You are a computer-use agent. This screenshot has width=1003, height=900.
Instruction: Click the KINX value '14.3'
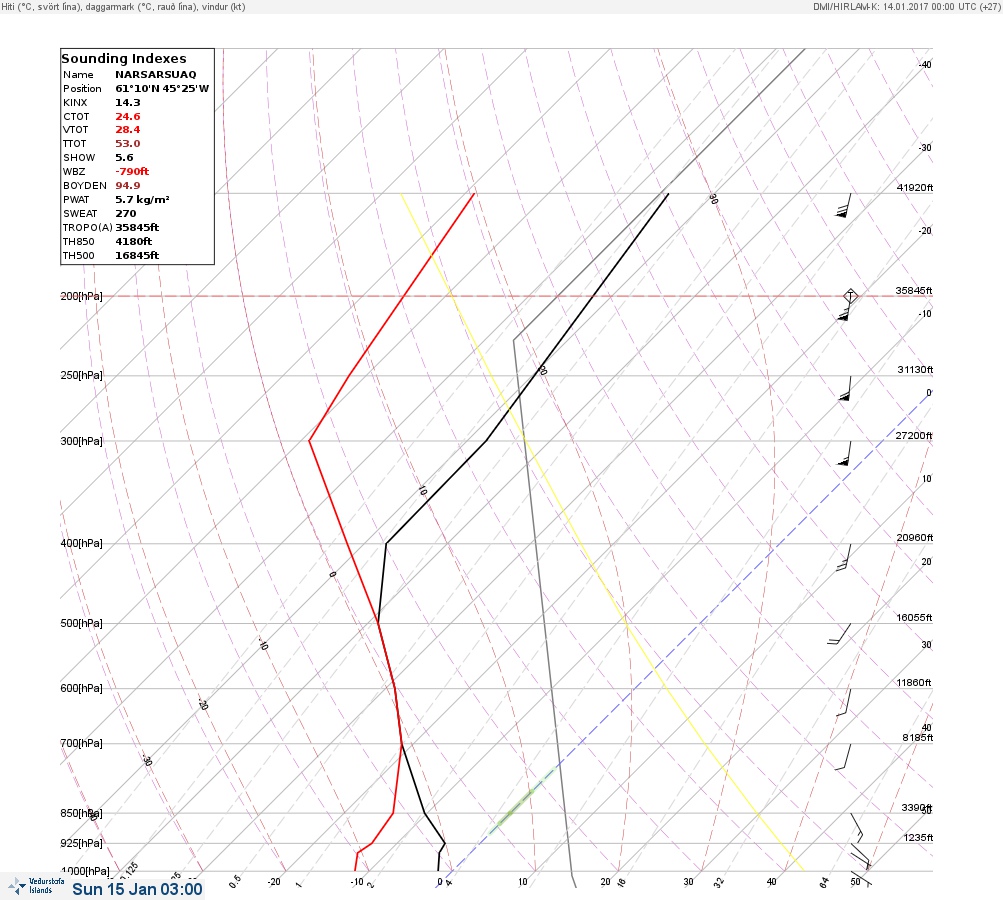click(x=127, y=102)
